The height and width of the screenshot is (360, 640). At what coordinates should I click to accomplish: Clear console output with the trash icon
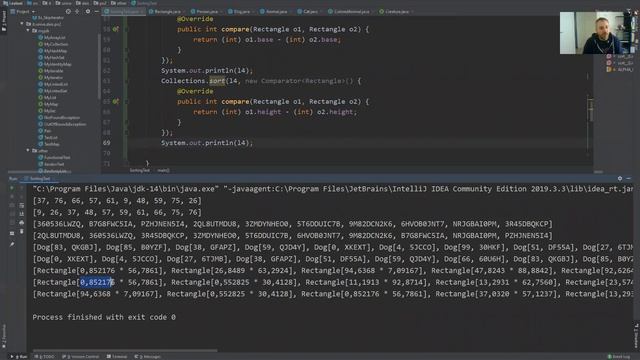tap(22, 231)
